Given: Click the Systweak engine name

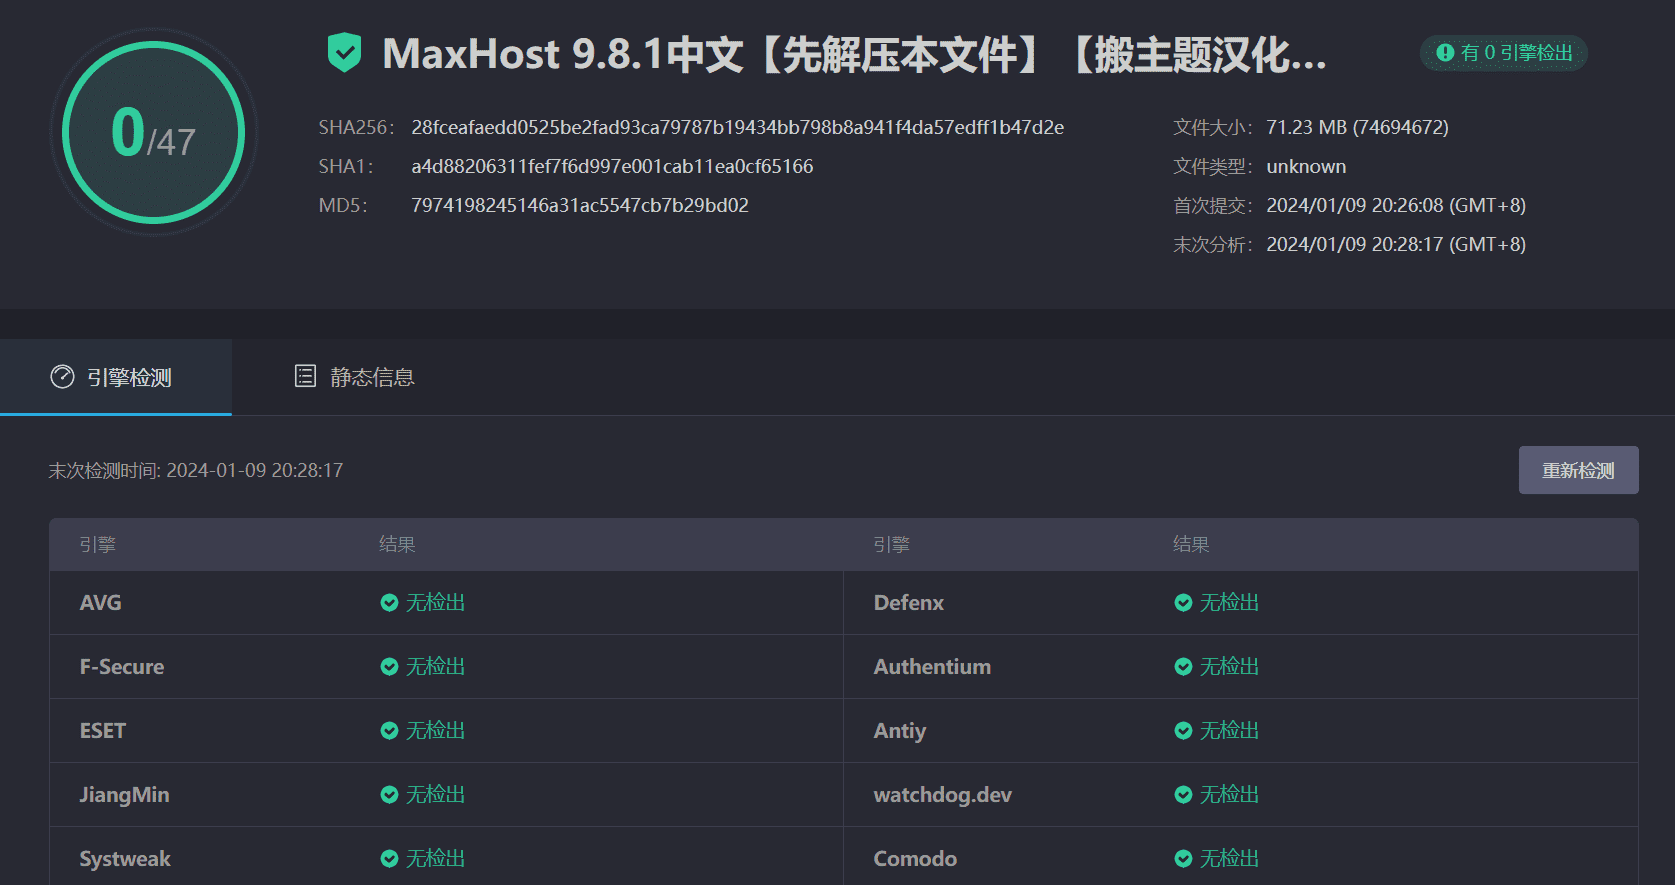Looking at the screenshot, I should (125, 858).
